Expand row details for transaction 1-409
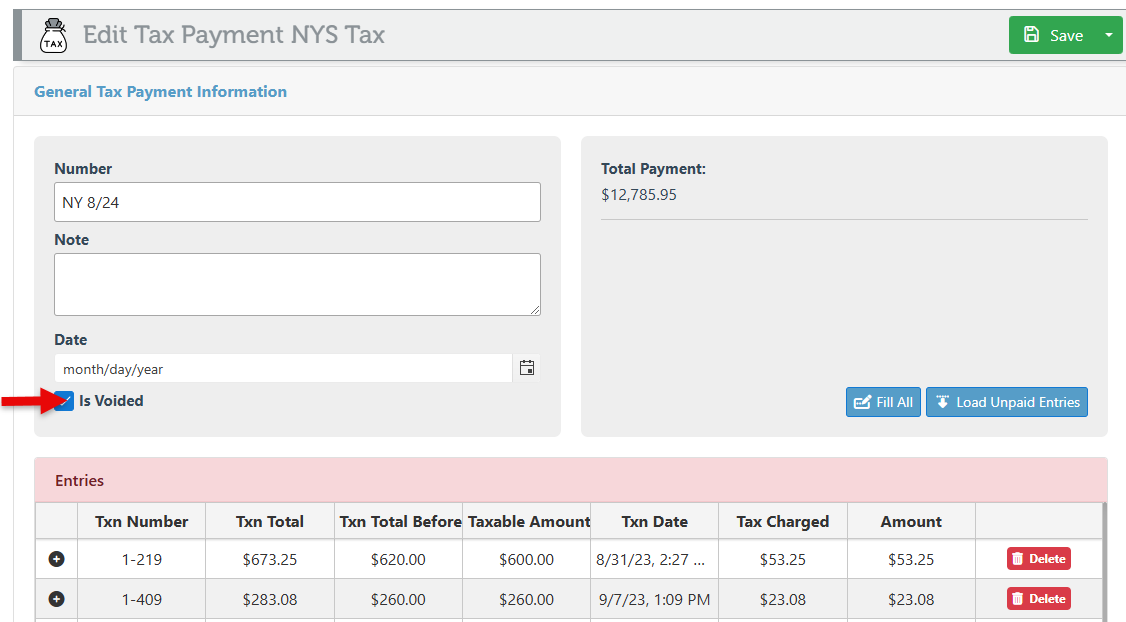Viewport: 1126px width, 622px height. pos(57,599)
